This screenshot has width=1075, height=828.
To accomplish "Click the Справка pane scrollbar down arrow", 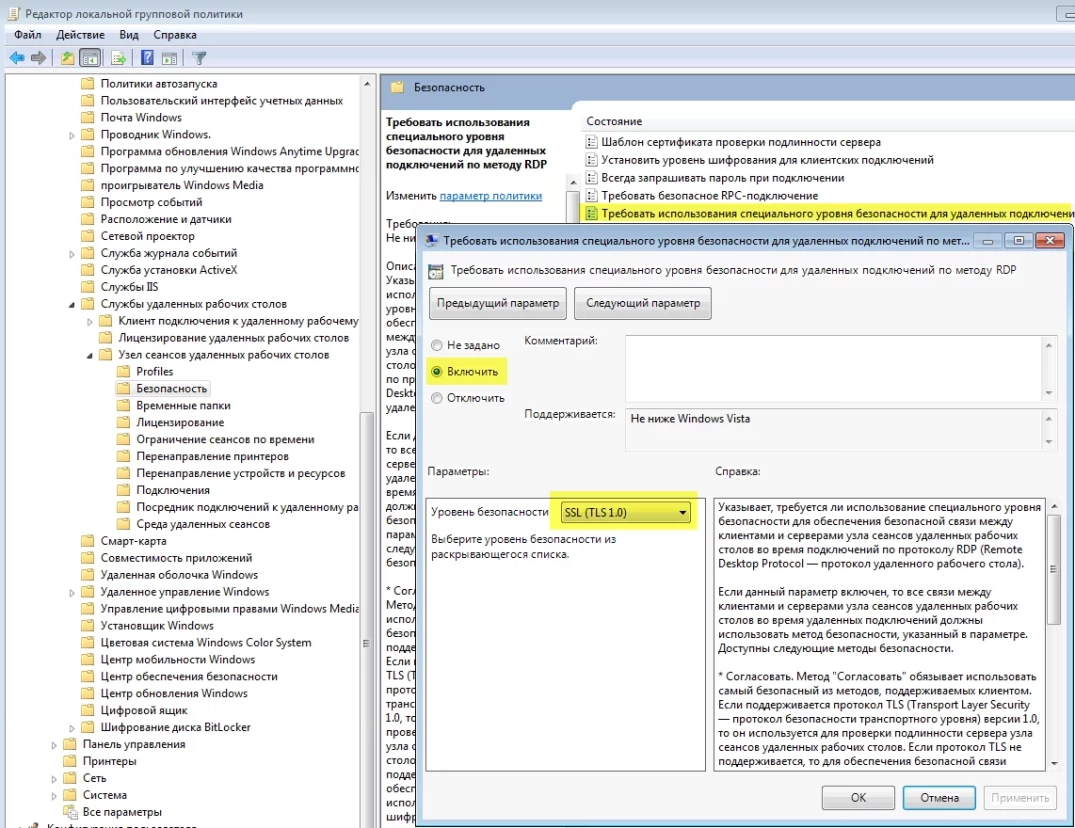I will click(x=1054, y=763).
